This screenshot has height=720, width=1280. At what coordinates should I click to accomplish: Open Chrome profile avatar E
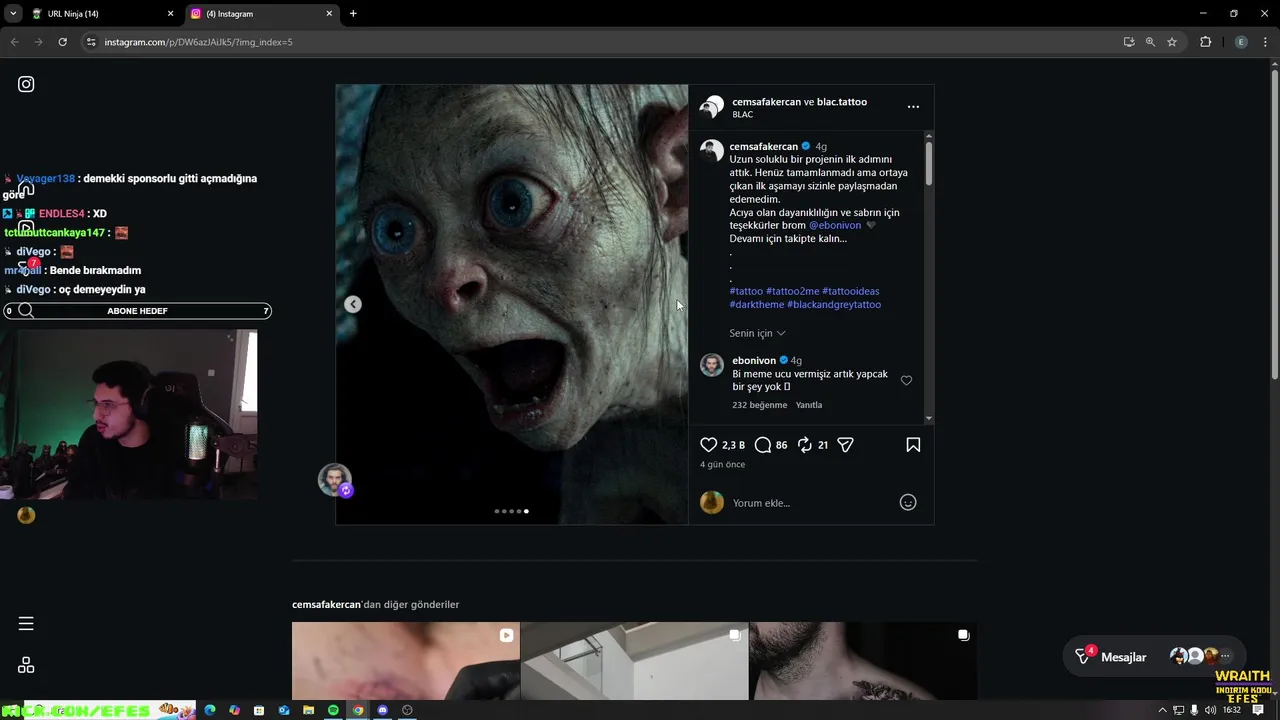tap(1241, 42)
